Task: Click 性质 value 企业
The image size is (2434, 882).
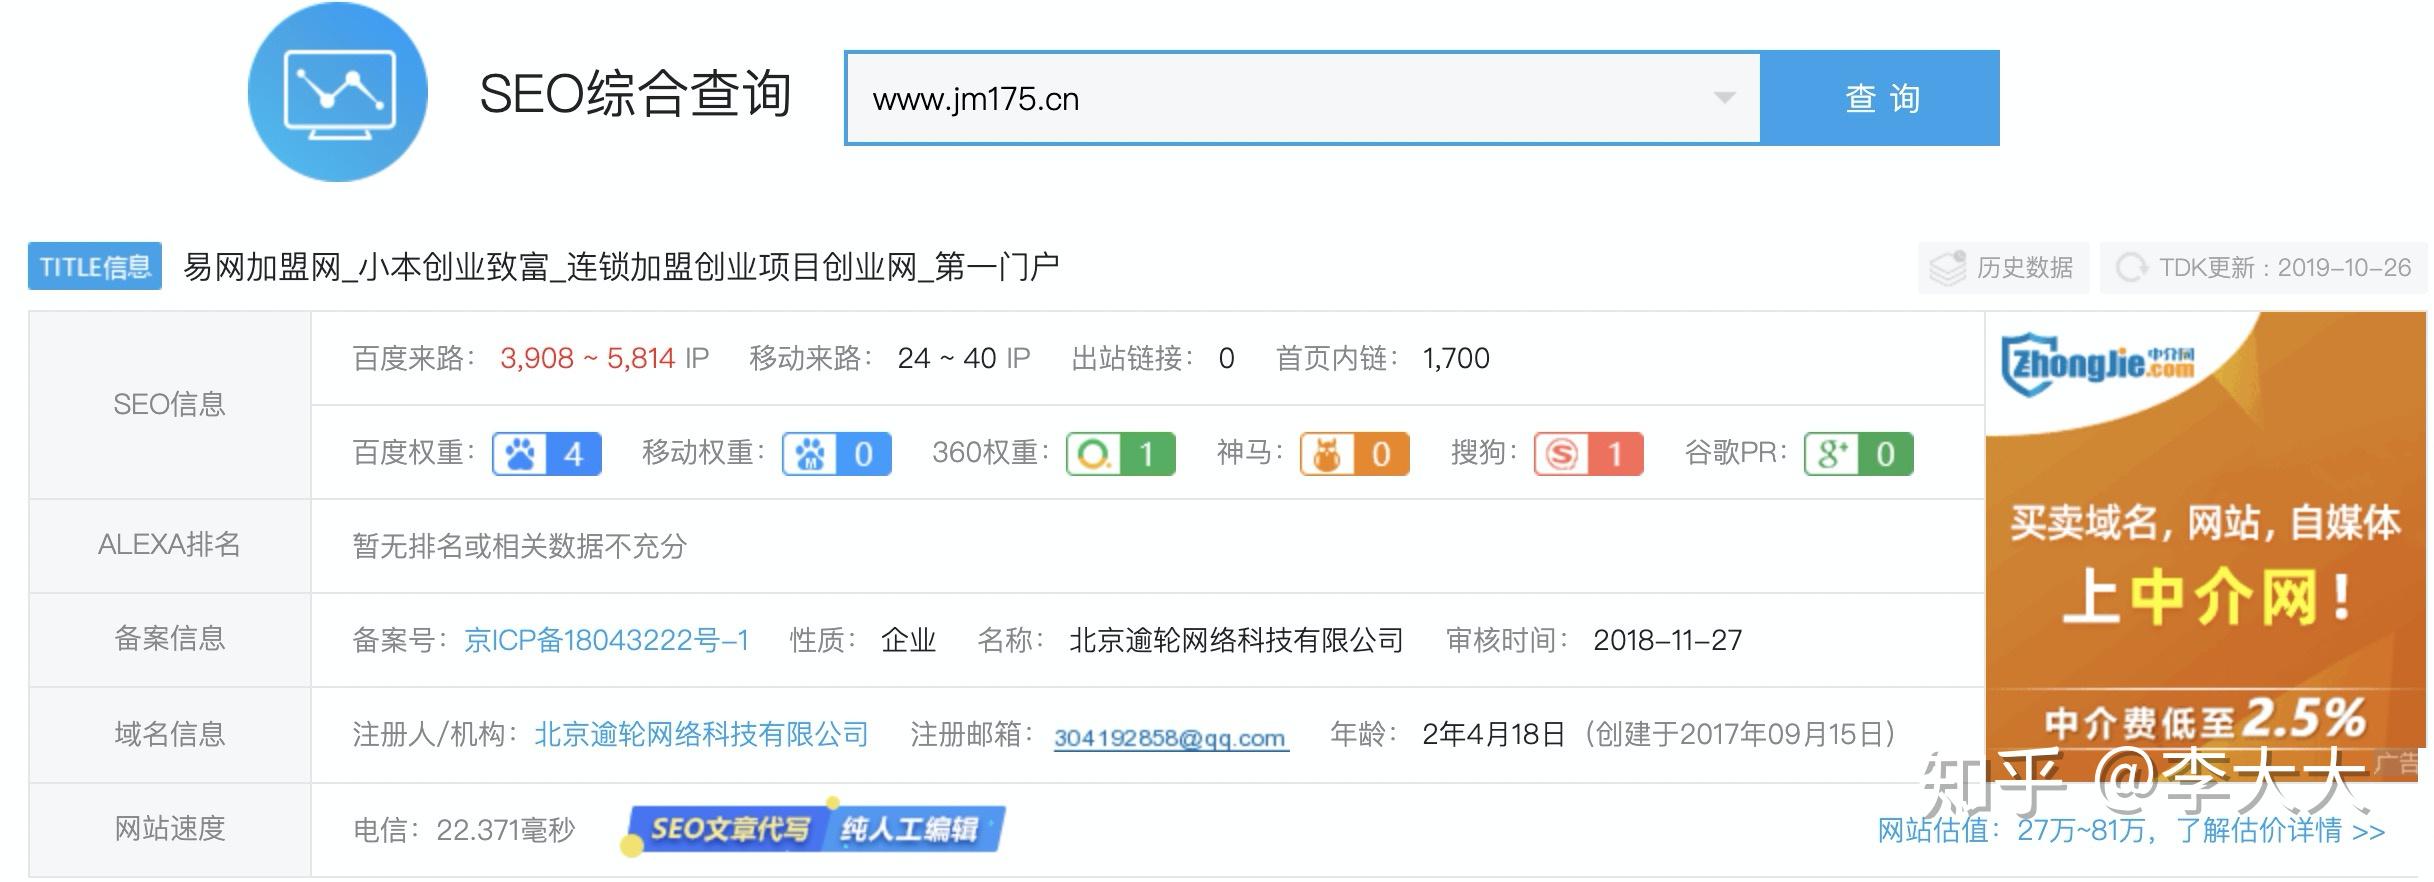Action: click(x=909, y=640)
